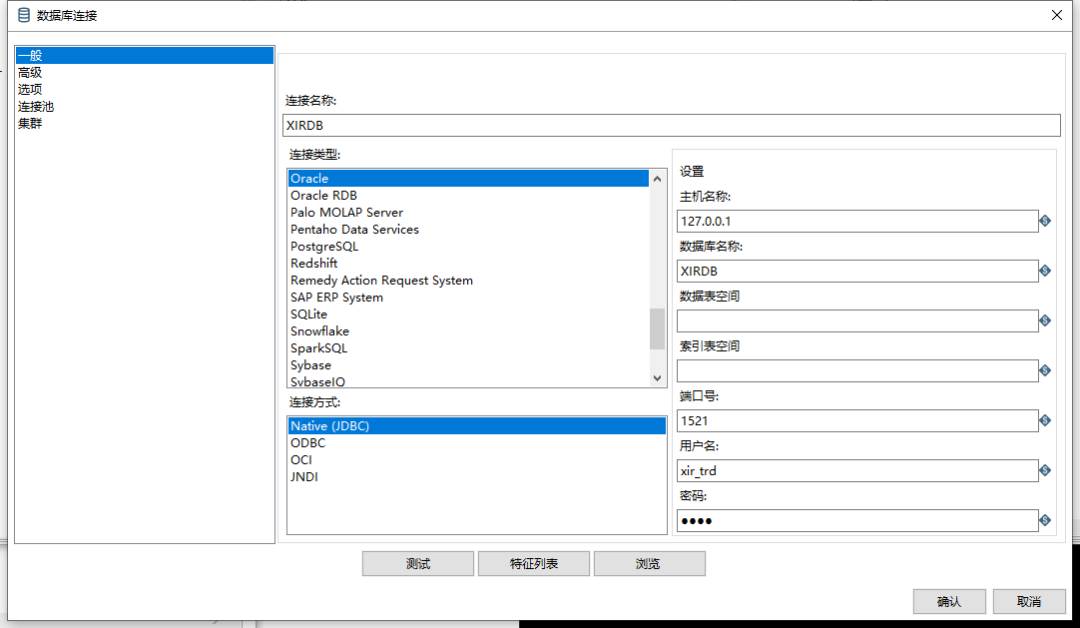Open the 特征列表 button
The height and width of the screenshot is (628, 1080).
point(534,563)
